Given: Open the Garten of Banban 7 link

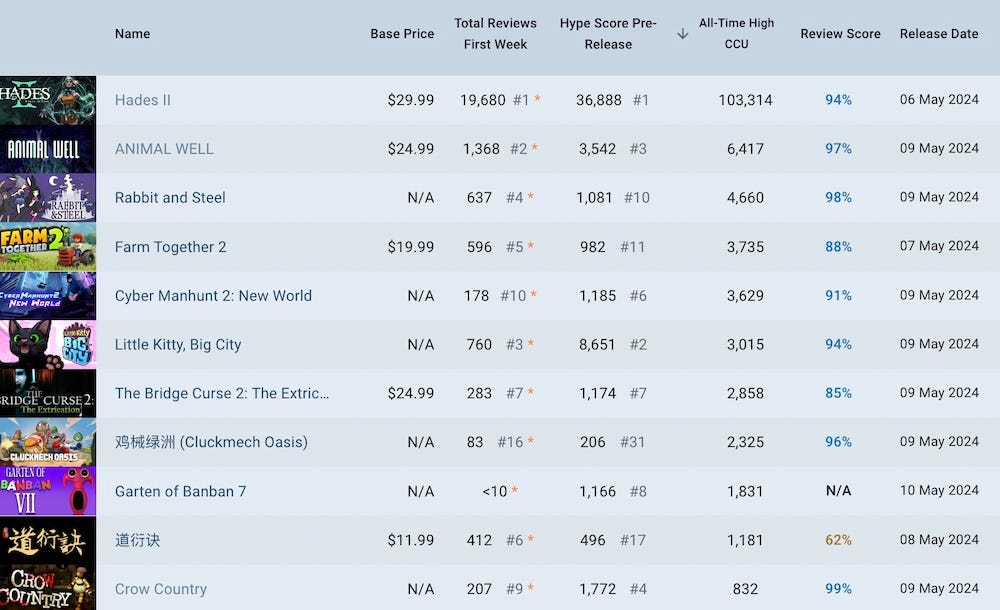Looking at the screenshot, I should click(180, 491).
